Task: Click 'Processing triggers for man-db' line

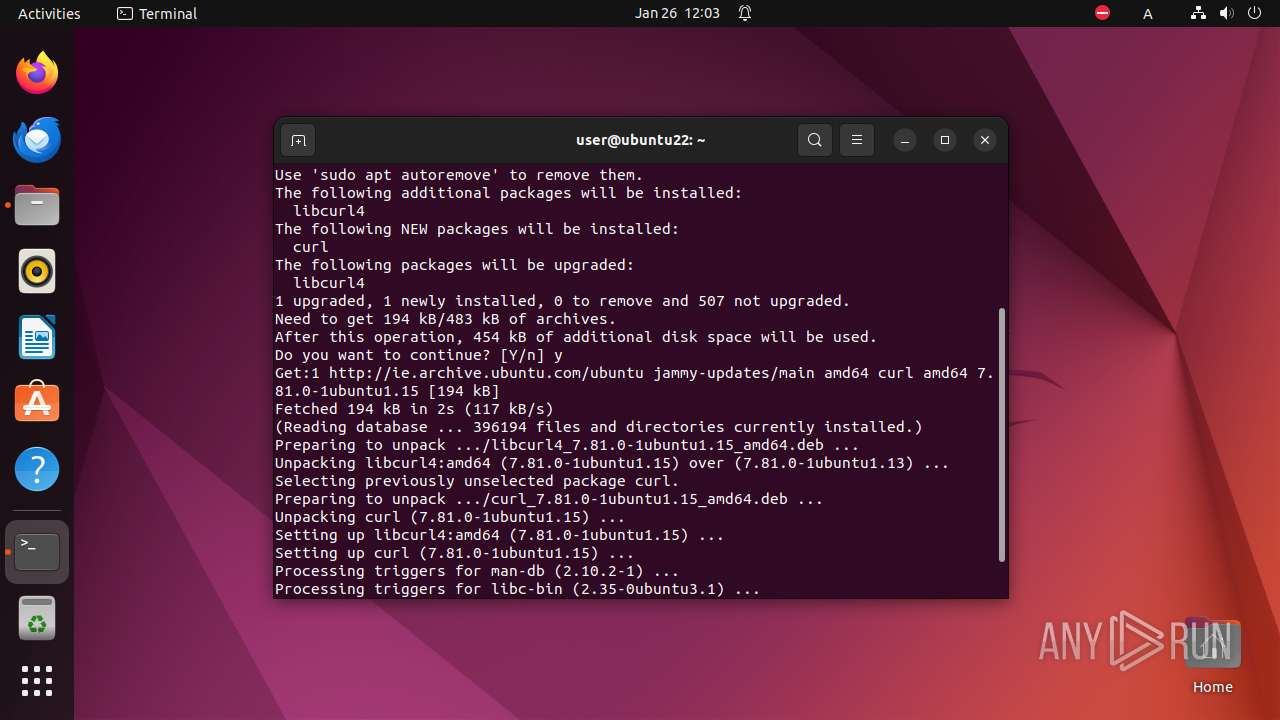Action: click(x=477, y=571)
